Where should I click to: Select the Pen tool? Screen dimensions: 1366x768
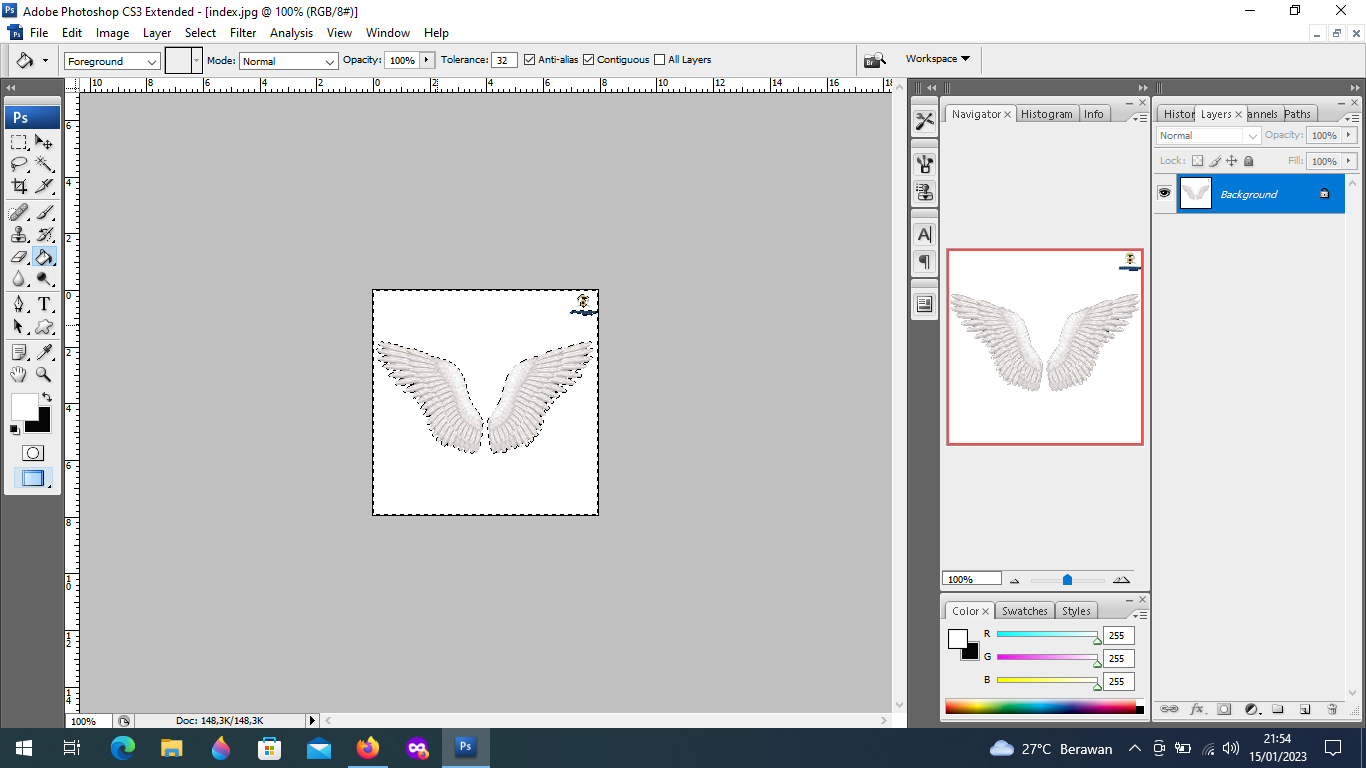tap(19, 304)
